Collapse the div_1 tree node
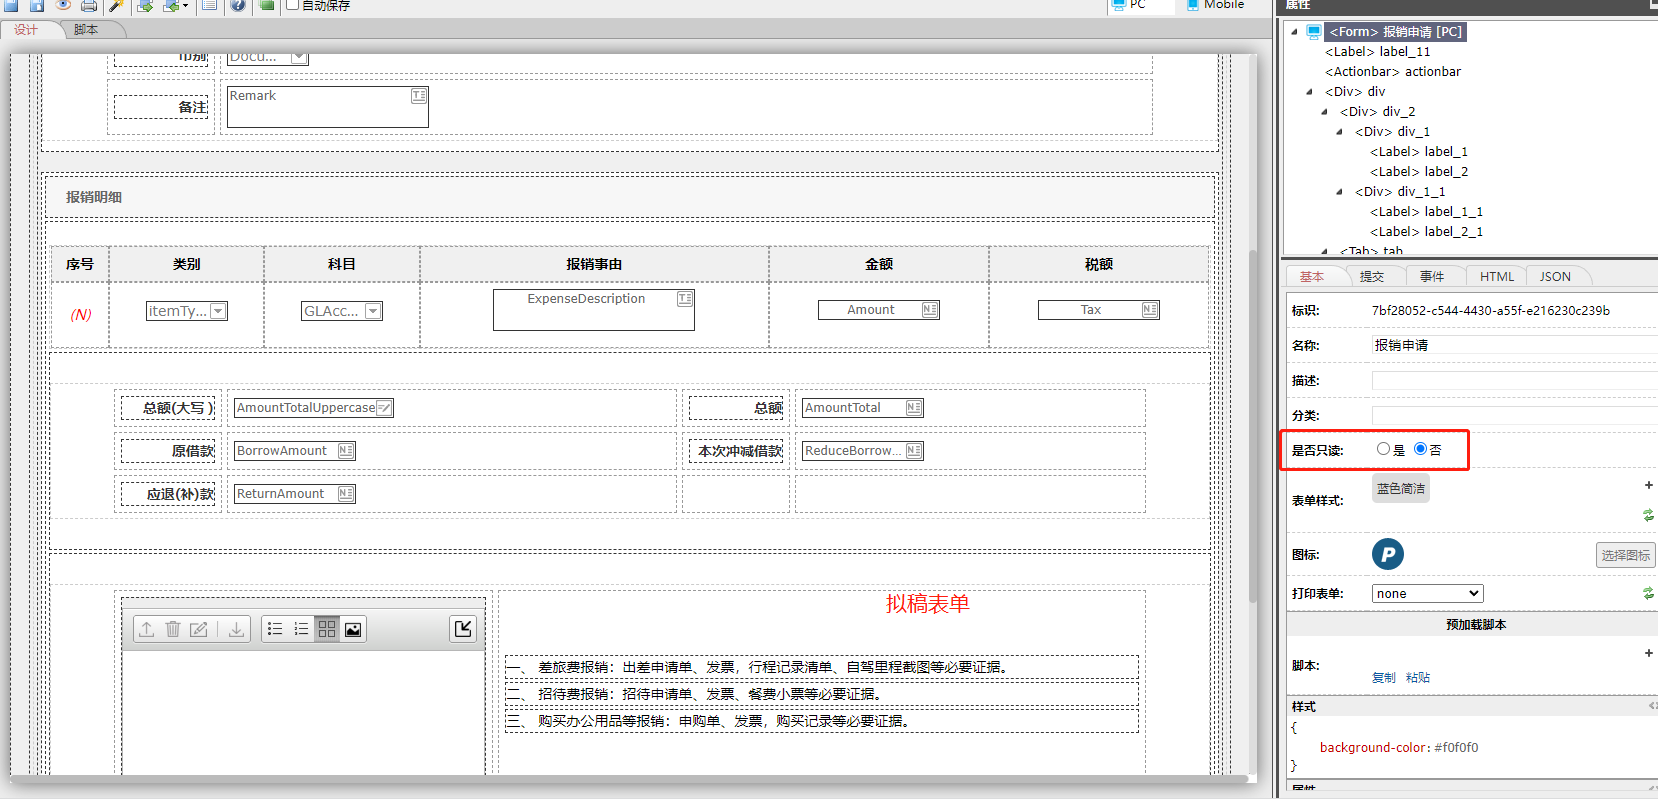 click(x=1340, y=132)
